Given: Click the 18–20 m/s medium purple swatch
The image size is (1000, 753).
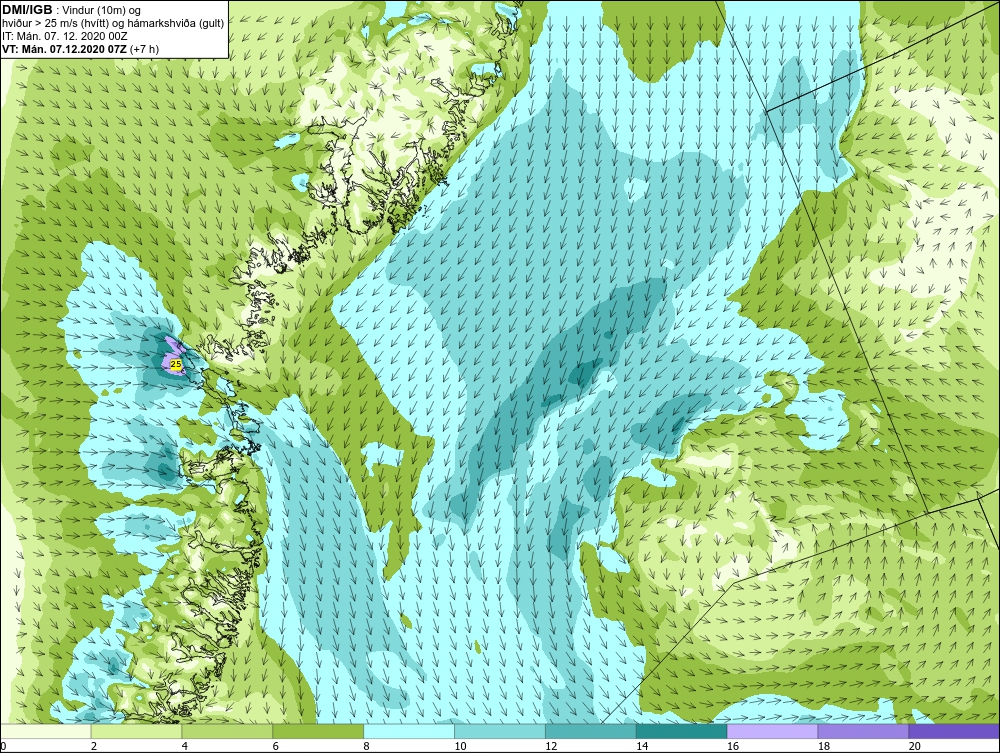Looking at the screenshot, I should (x=864, y=731).
